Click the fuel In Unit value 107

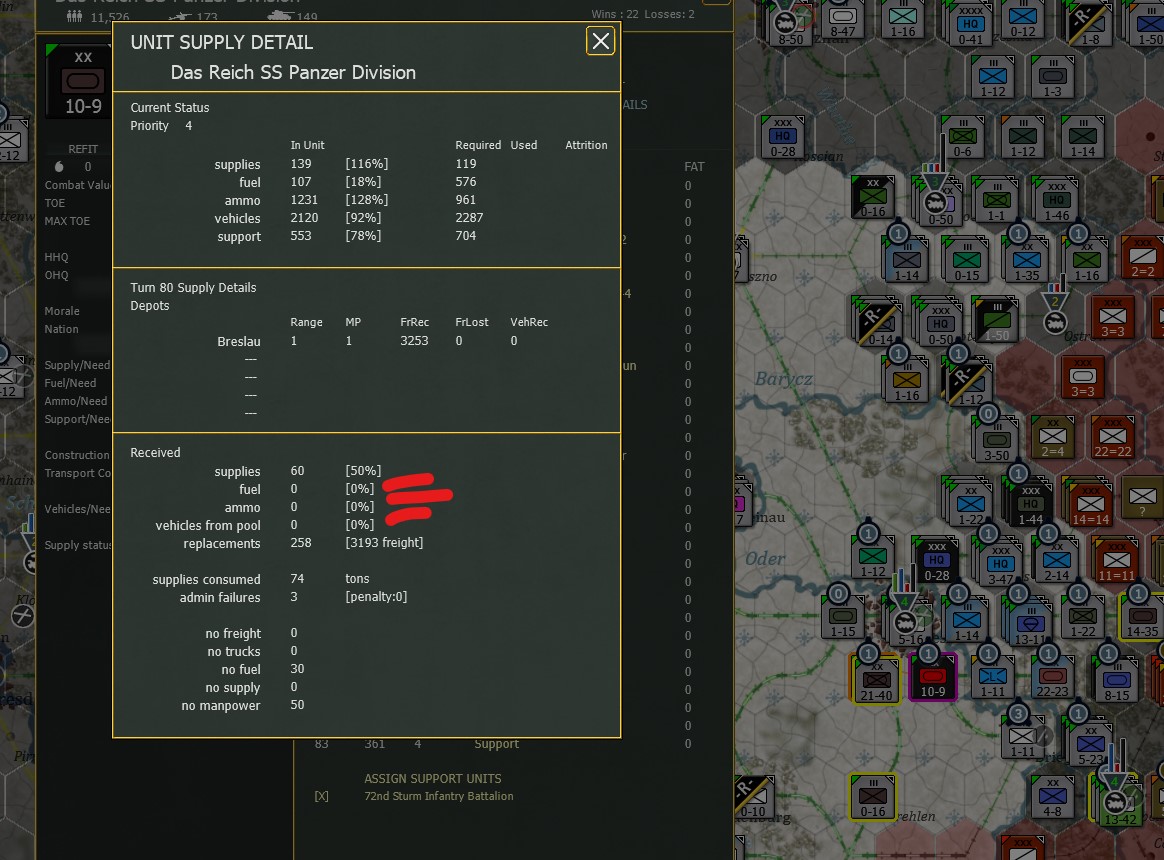(301, 182)
